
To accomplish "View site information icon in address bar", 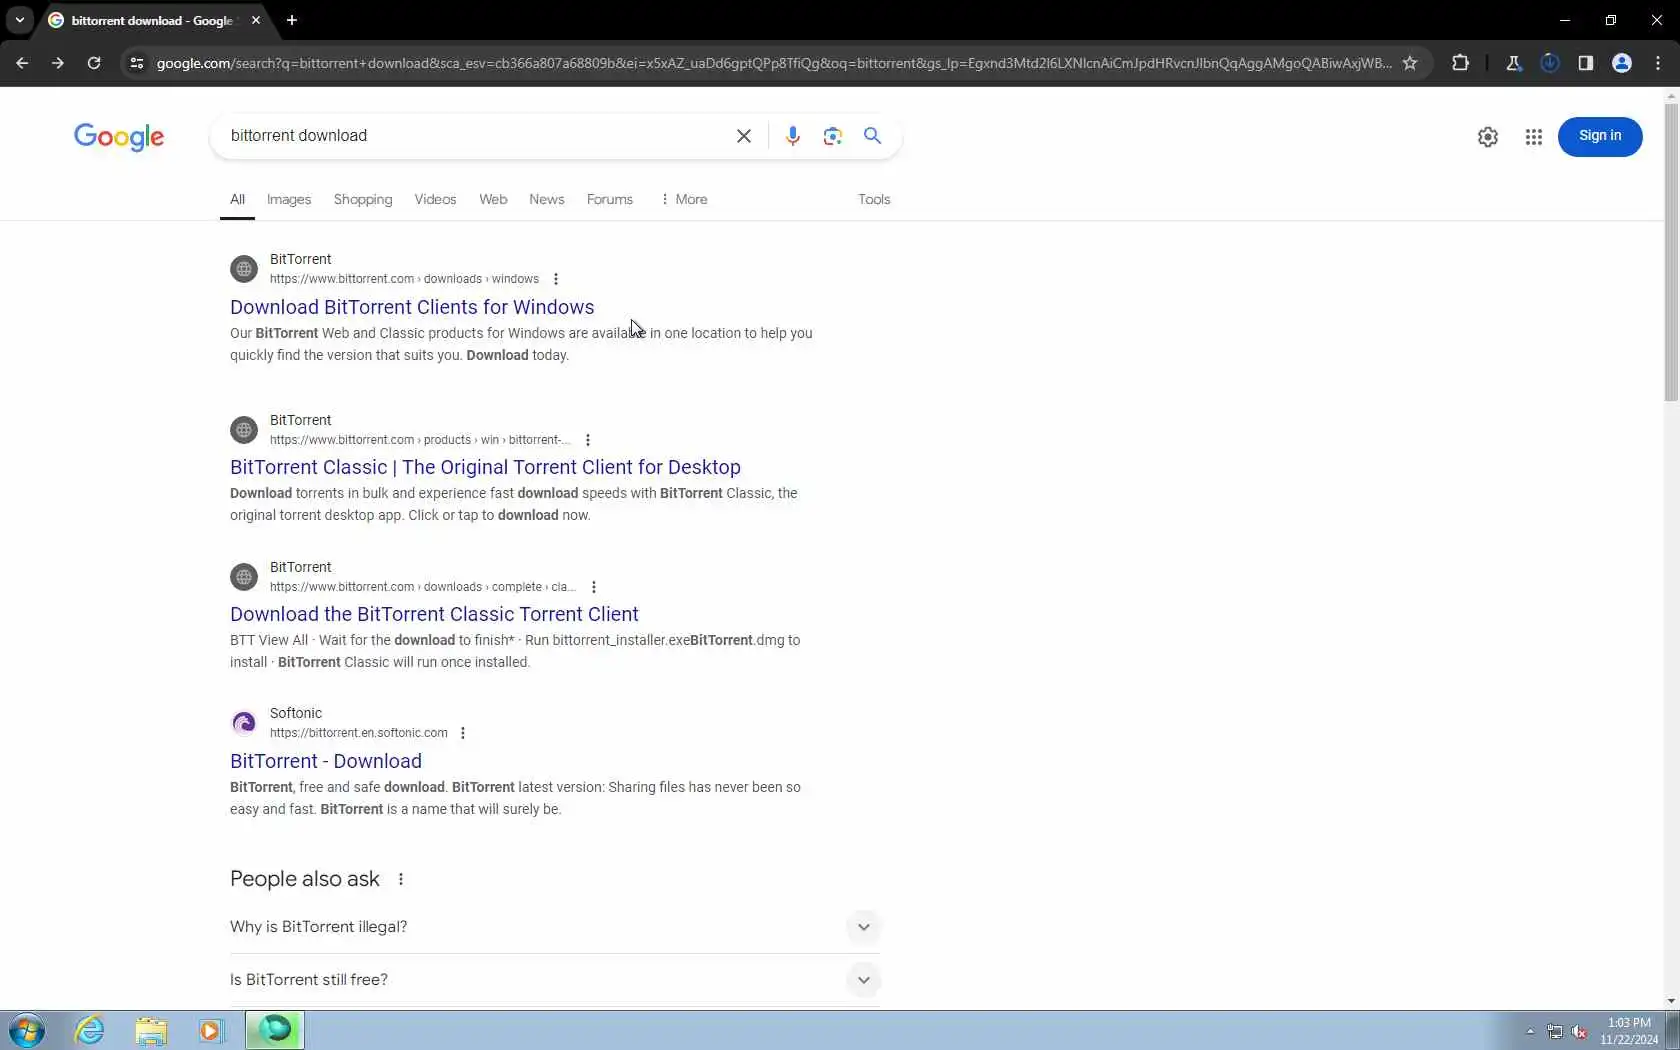I will (137, 63).
